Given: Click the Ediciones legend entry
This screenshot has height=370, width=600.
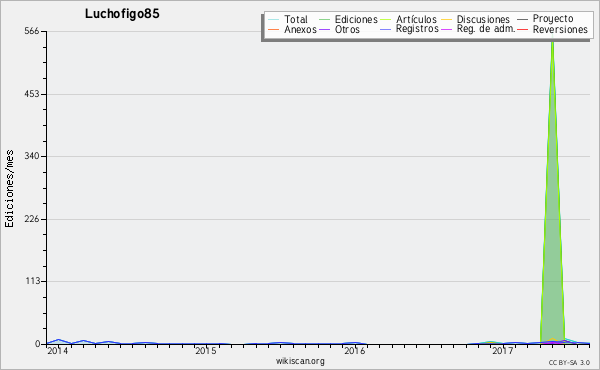Looking at the screenshot, I should click(x=348, y=19).
